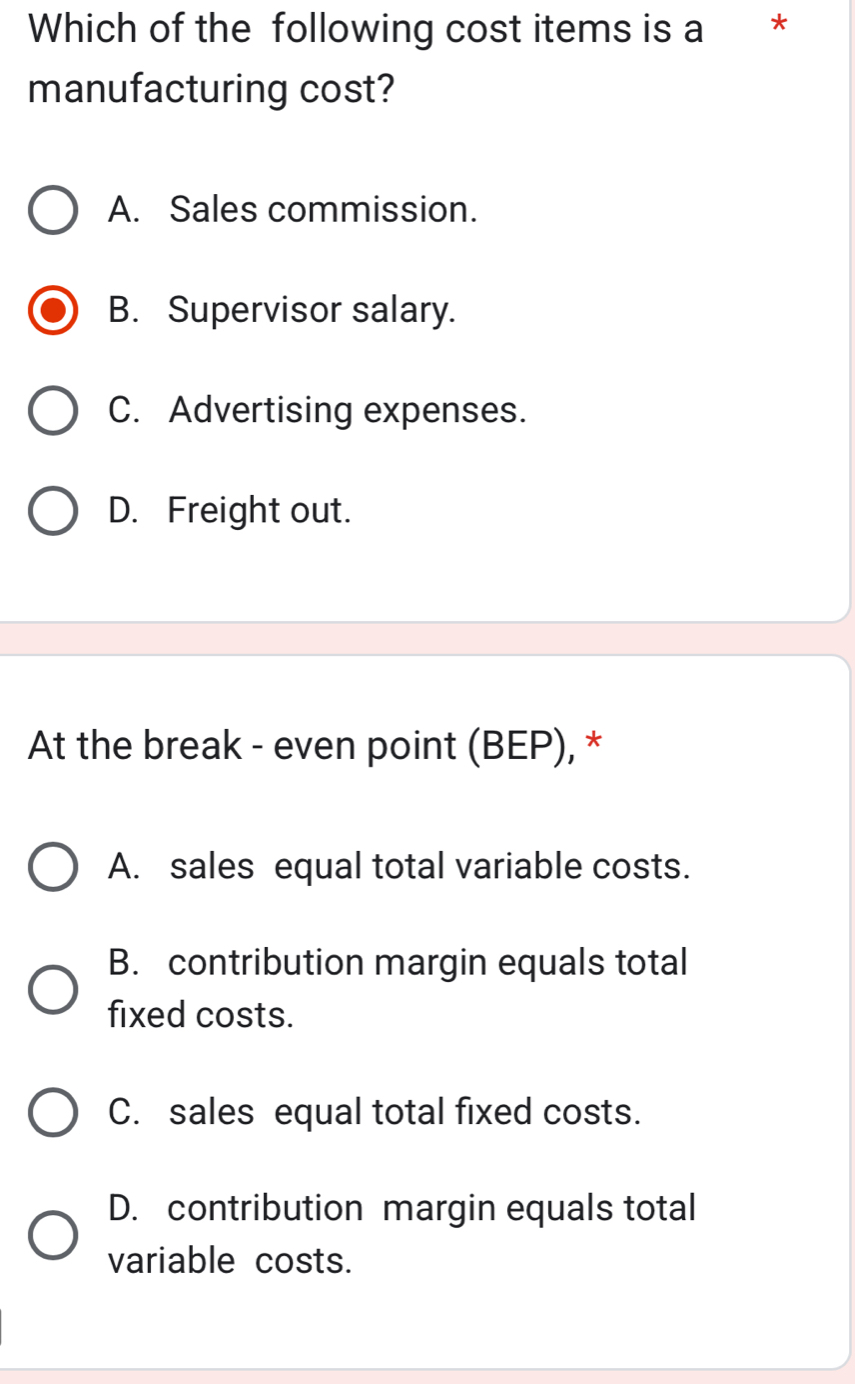This screenshot has width=855, height=1384.
Task: Click the "A. sales equal total variable costs." text
Action: (400, 866)
